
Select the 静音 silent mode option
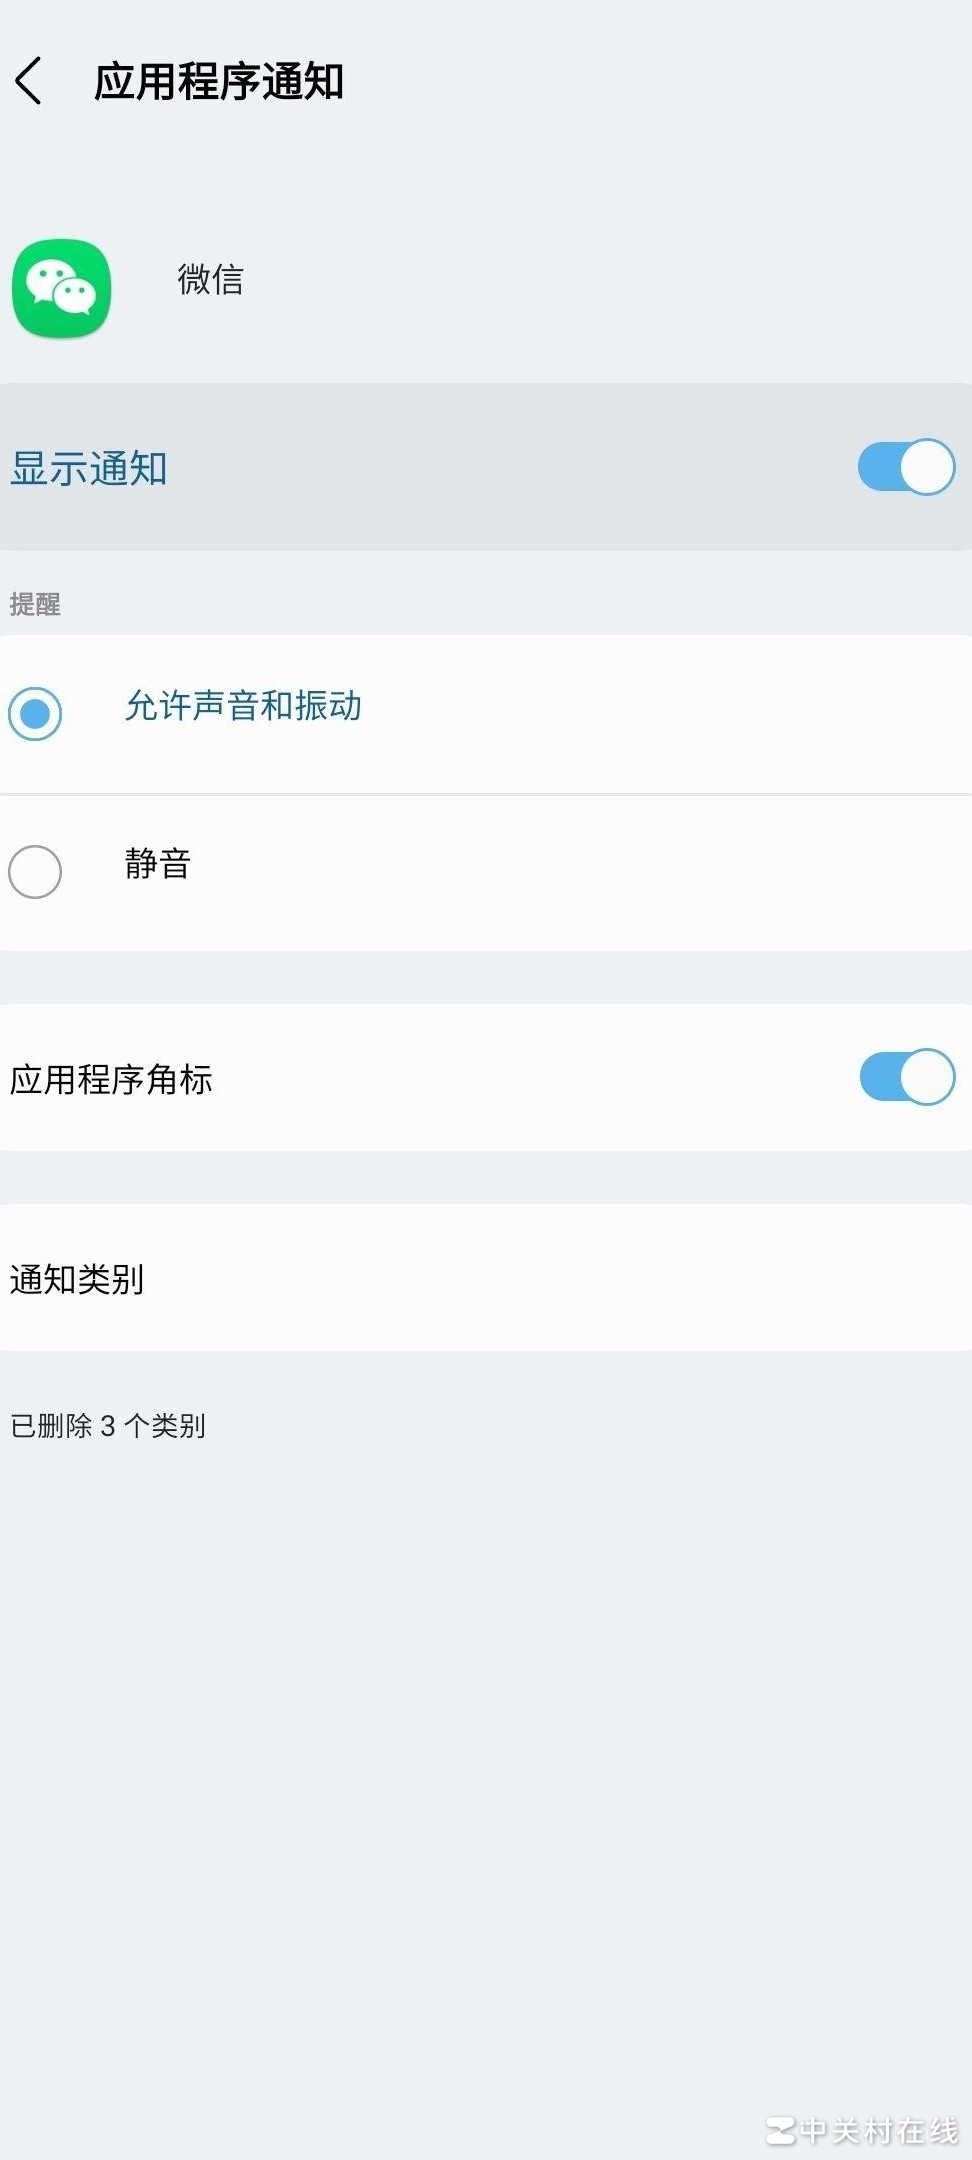tap(156, 866)
